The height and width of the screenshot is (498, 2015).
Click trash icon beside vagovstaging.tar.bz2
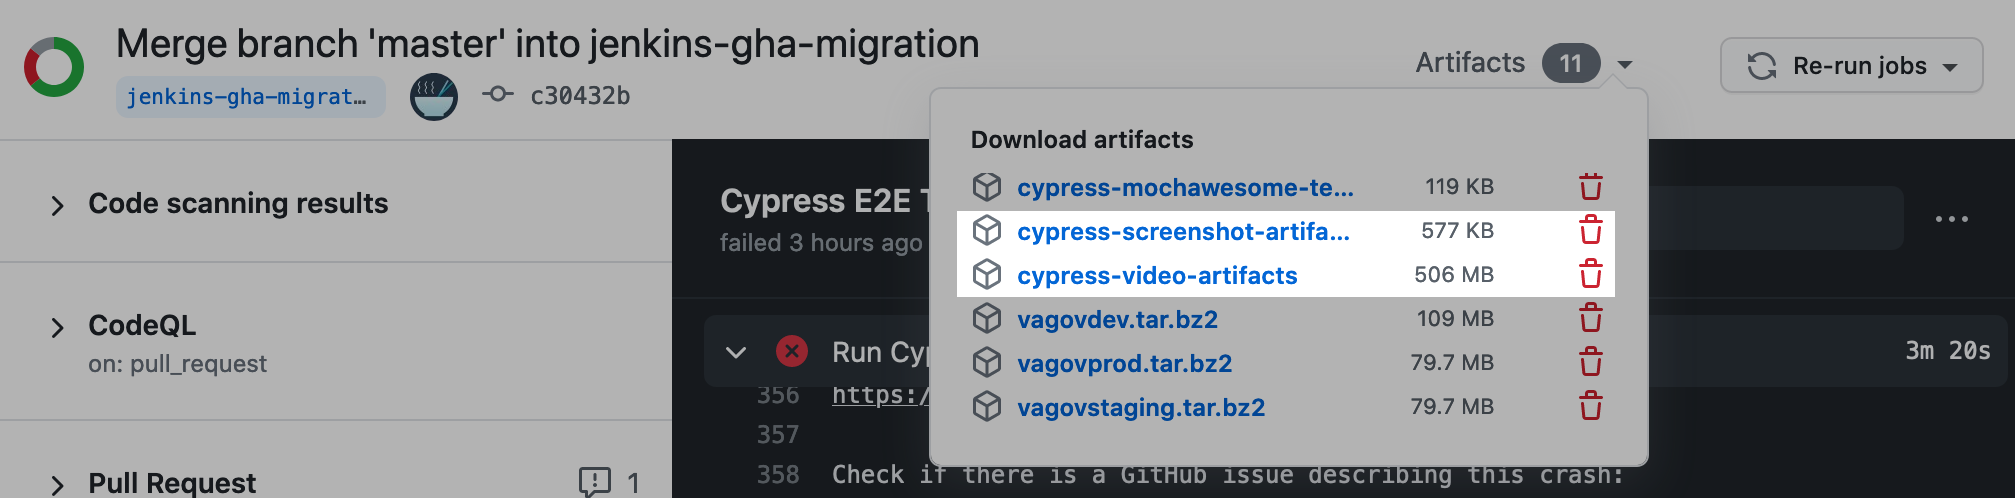1590,406
